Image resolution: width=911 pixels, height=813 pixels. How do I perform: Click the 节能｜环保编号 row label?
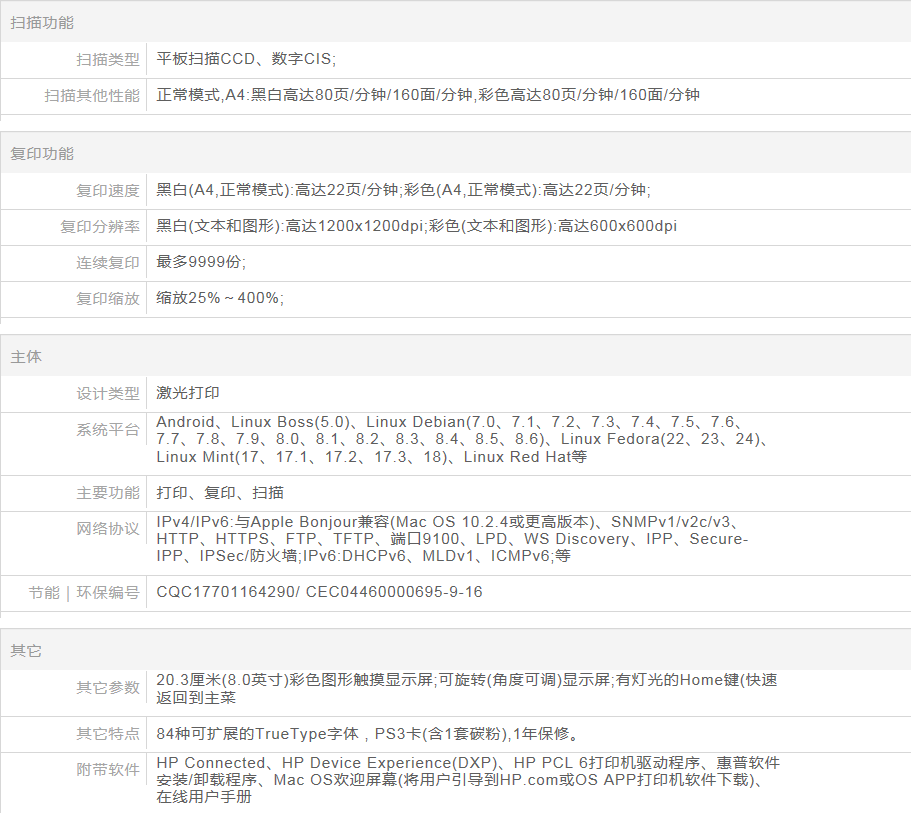(x=84, y=593)
